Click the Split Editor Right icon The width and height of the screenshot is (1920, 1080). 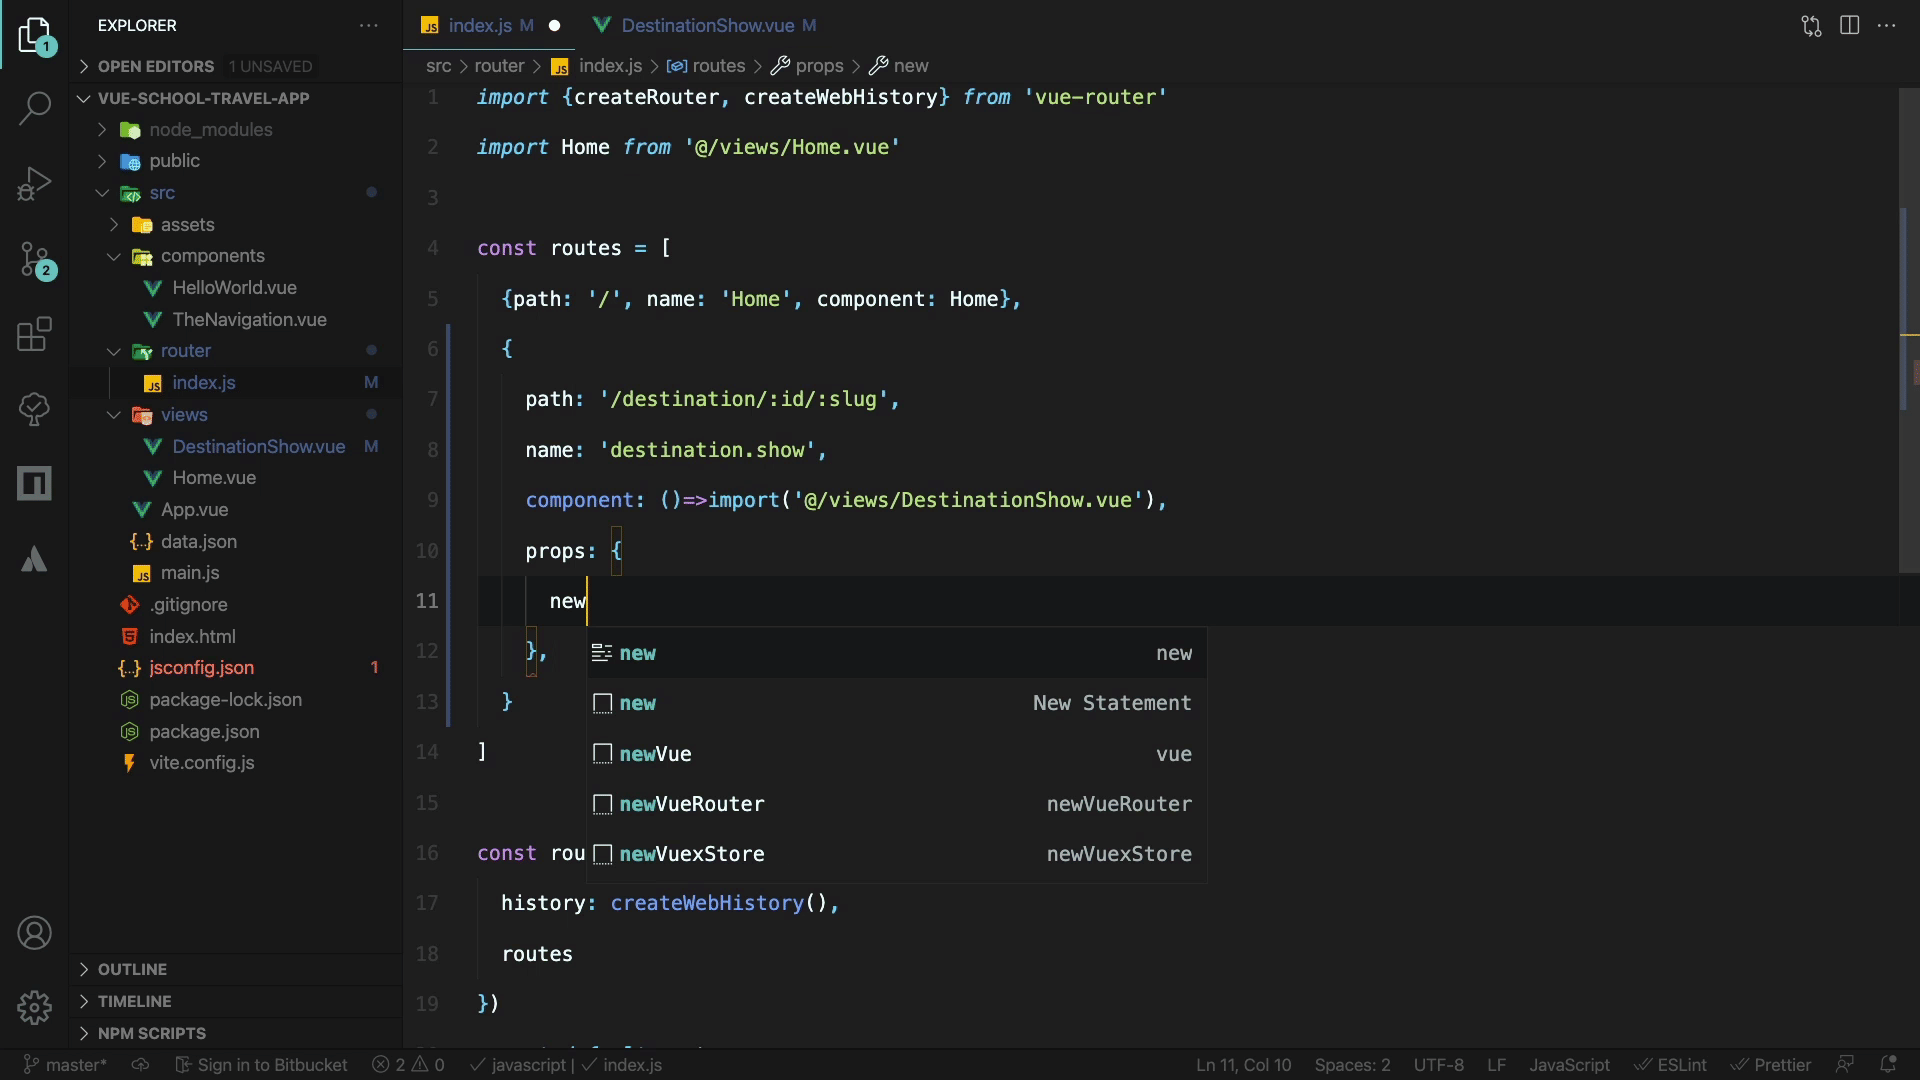click(1849, 25)
